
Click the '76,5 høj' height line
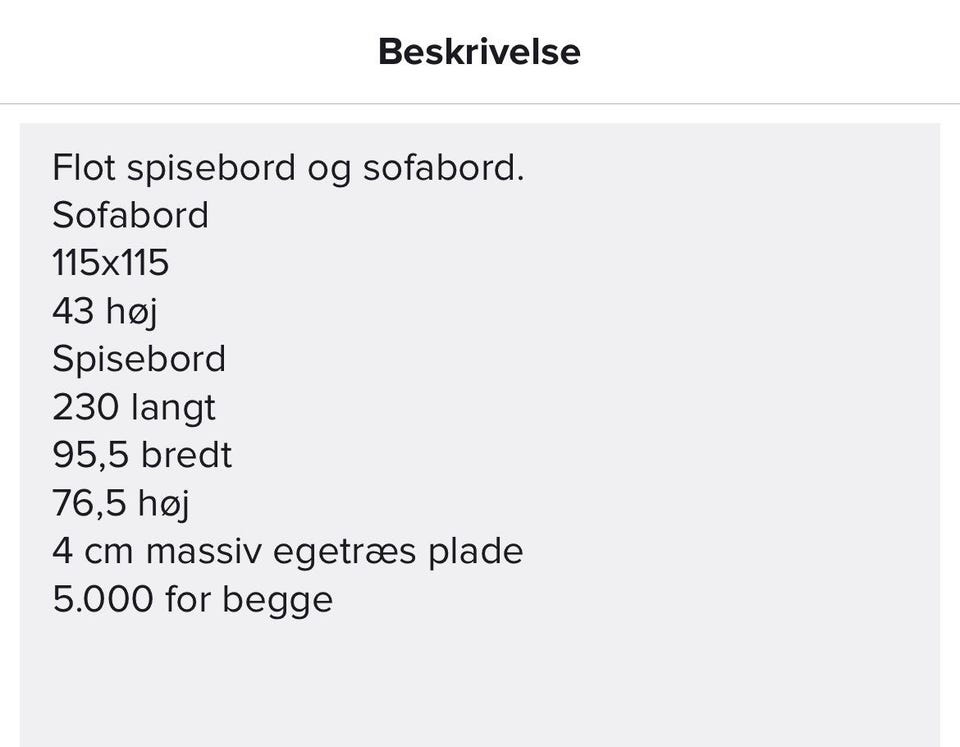point(120,503)
